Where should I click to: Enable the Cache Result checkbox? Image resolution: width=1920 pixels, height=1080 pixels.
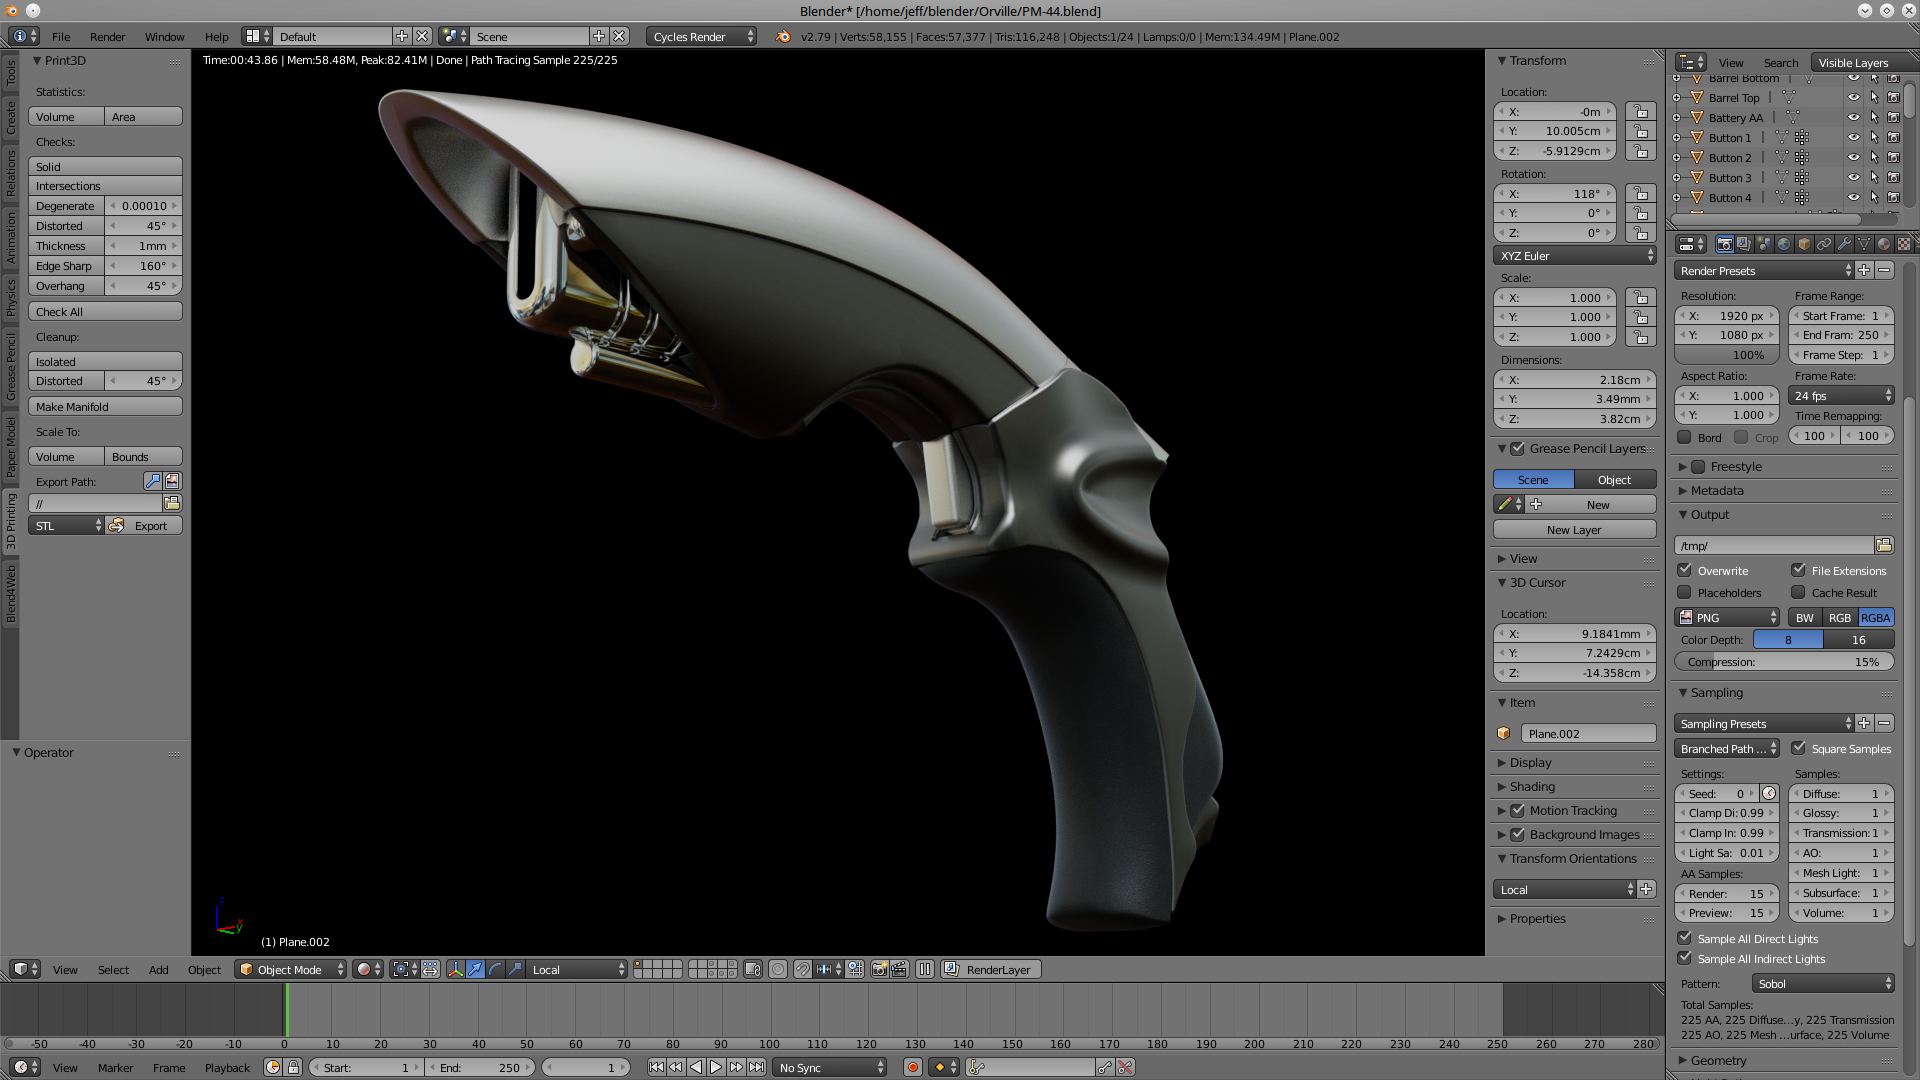[1798, 592]
